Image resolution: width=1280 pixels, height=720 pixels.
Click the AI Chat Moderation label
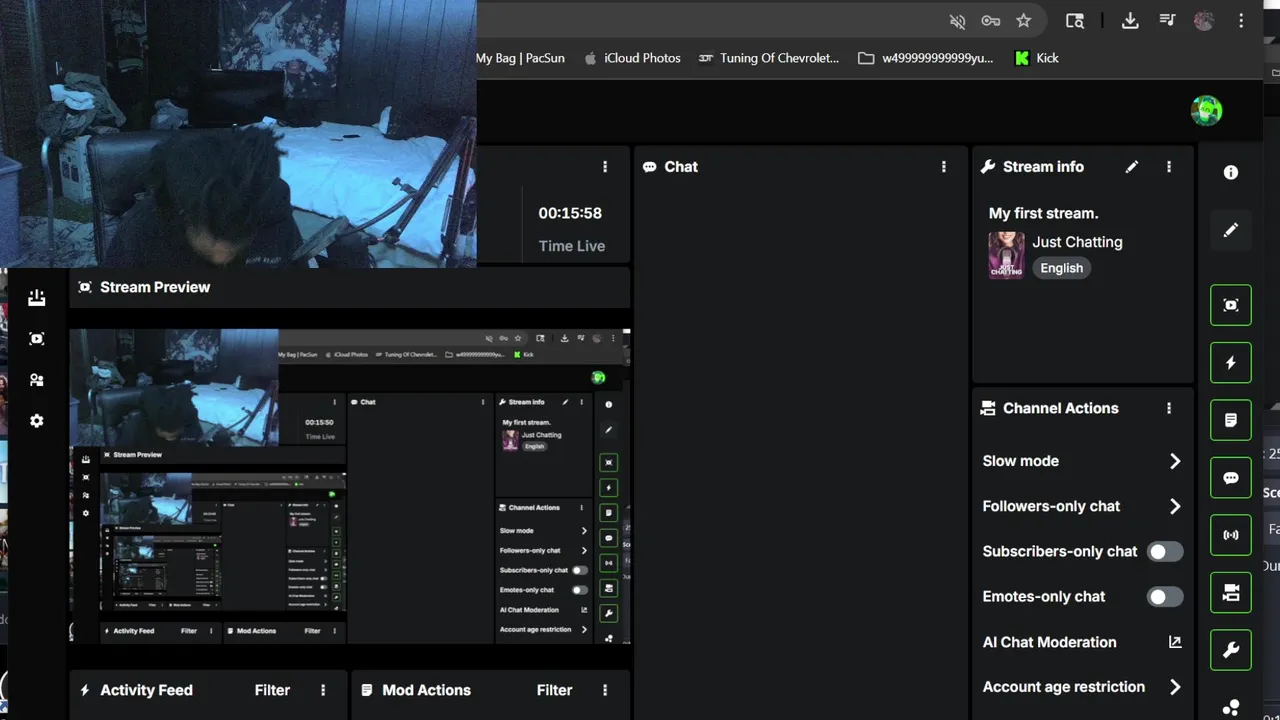pos(1049,642)
